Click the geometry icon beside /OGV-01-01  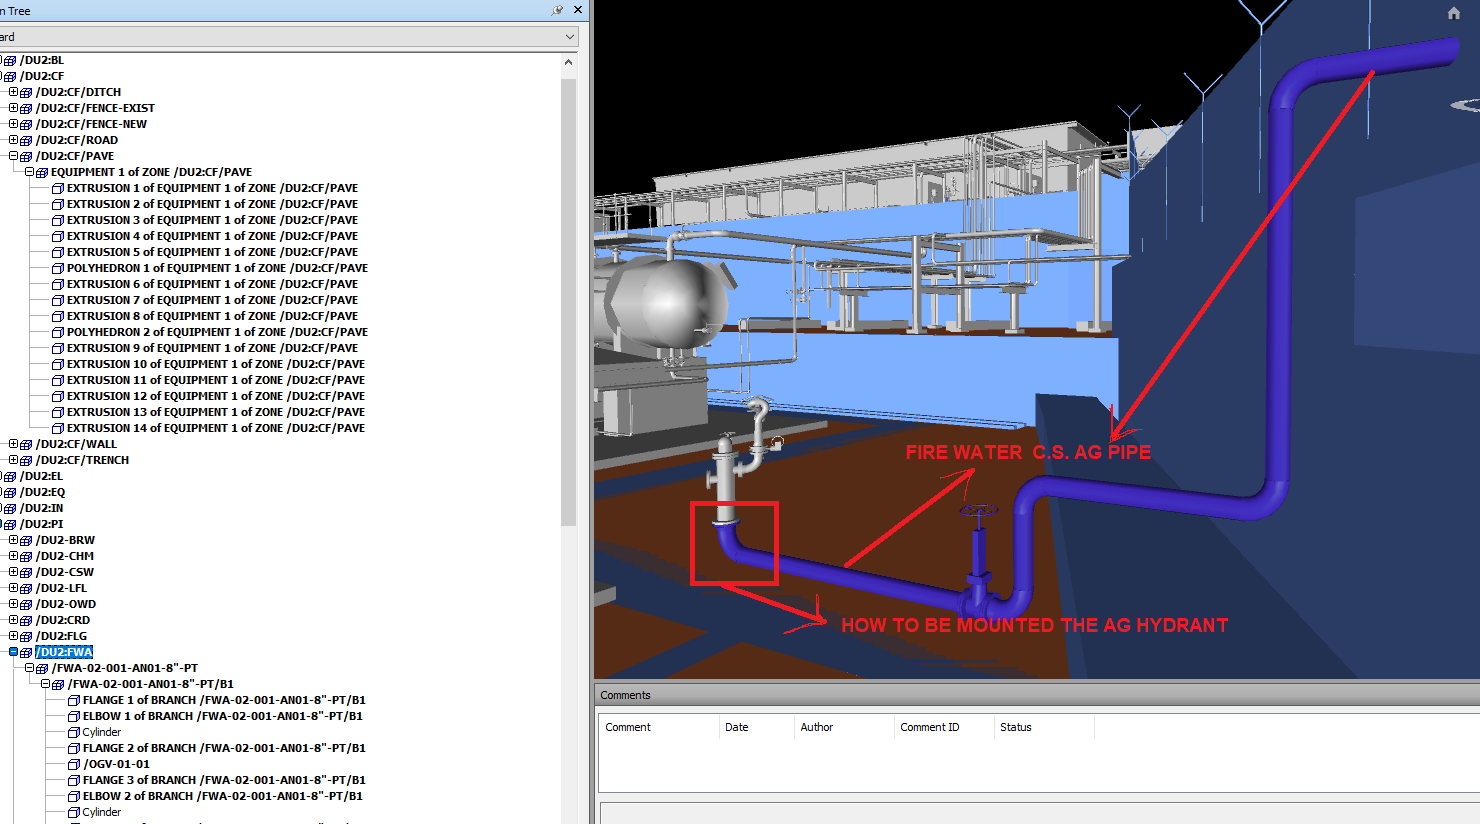[74, 765]
